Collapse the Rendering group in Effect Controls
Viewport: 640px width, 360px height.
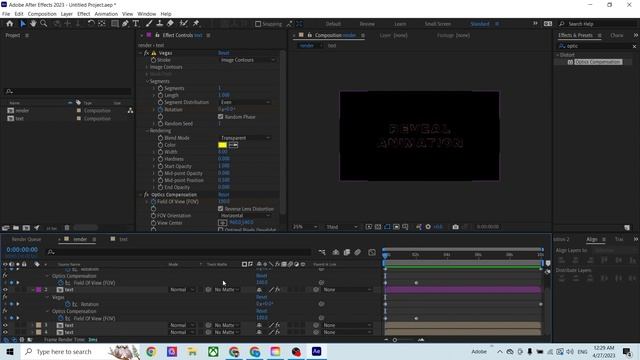[x=147, y=131]
